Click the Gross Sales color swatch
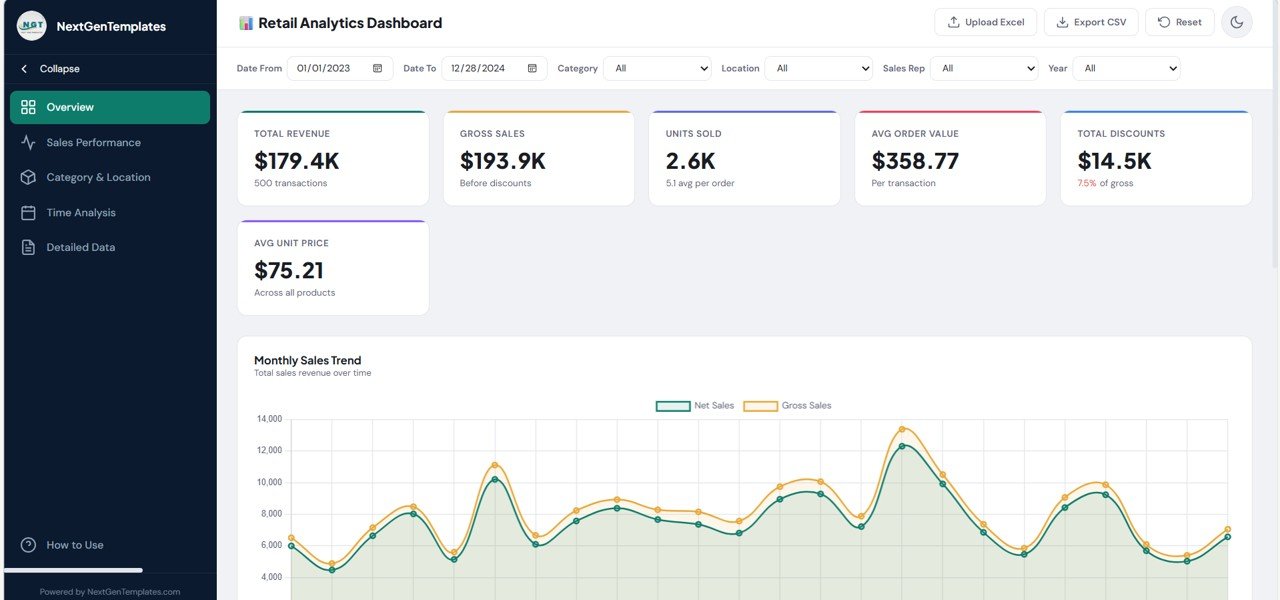Screen dimensions: 1280x600 pyautogui.click(x=763, y=405)
